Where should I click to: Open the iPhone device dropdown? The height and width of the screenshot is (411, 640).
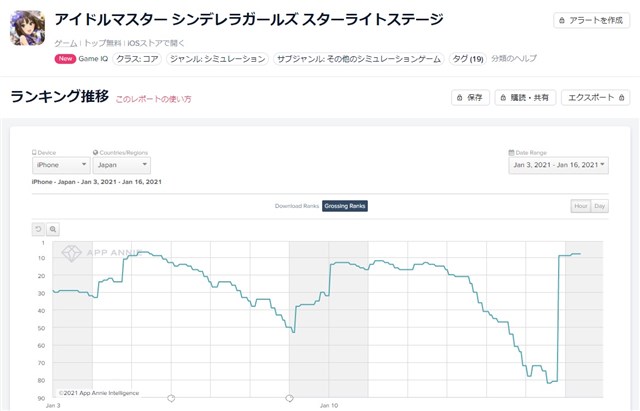click(61, 165)
